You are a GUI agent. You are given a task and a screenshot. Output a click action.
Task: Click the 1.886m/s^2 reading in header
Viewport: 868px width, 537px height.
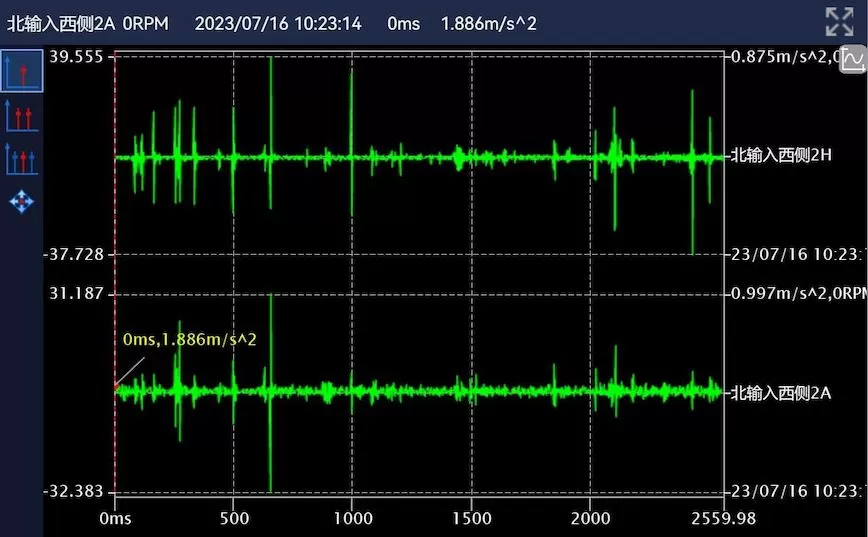488,23
